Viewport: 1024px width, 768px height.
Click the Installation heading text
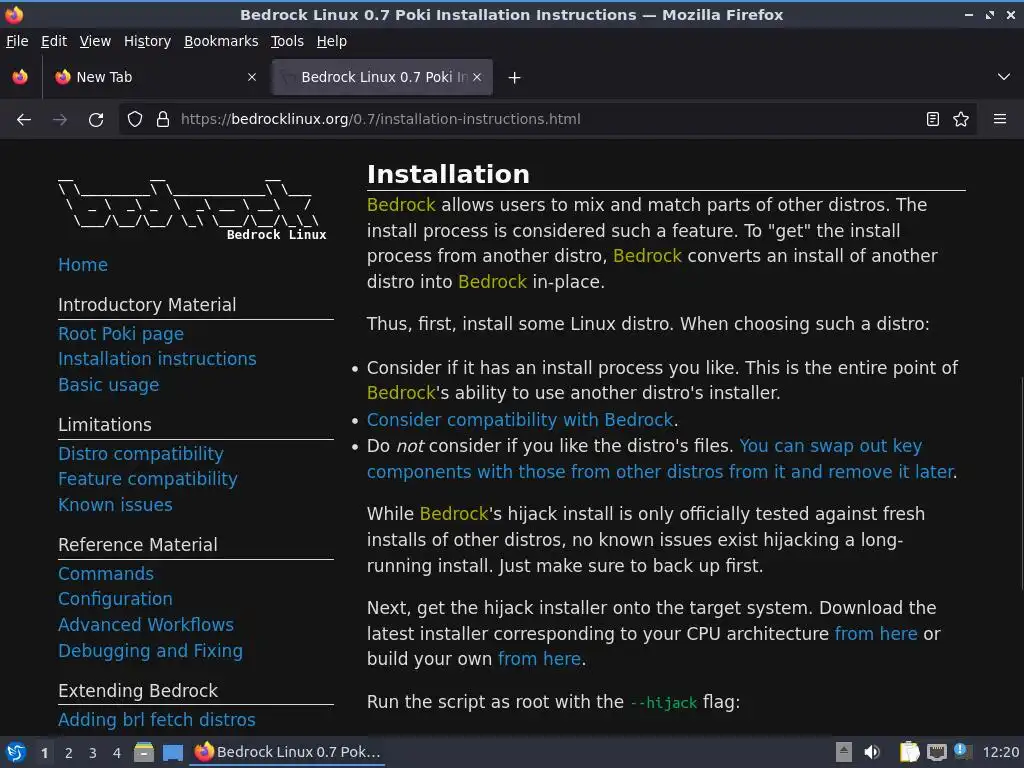click(x=448, y=174)
